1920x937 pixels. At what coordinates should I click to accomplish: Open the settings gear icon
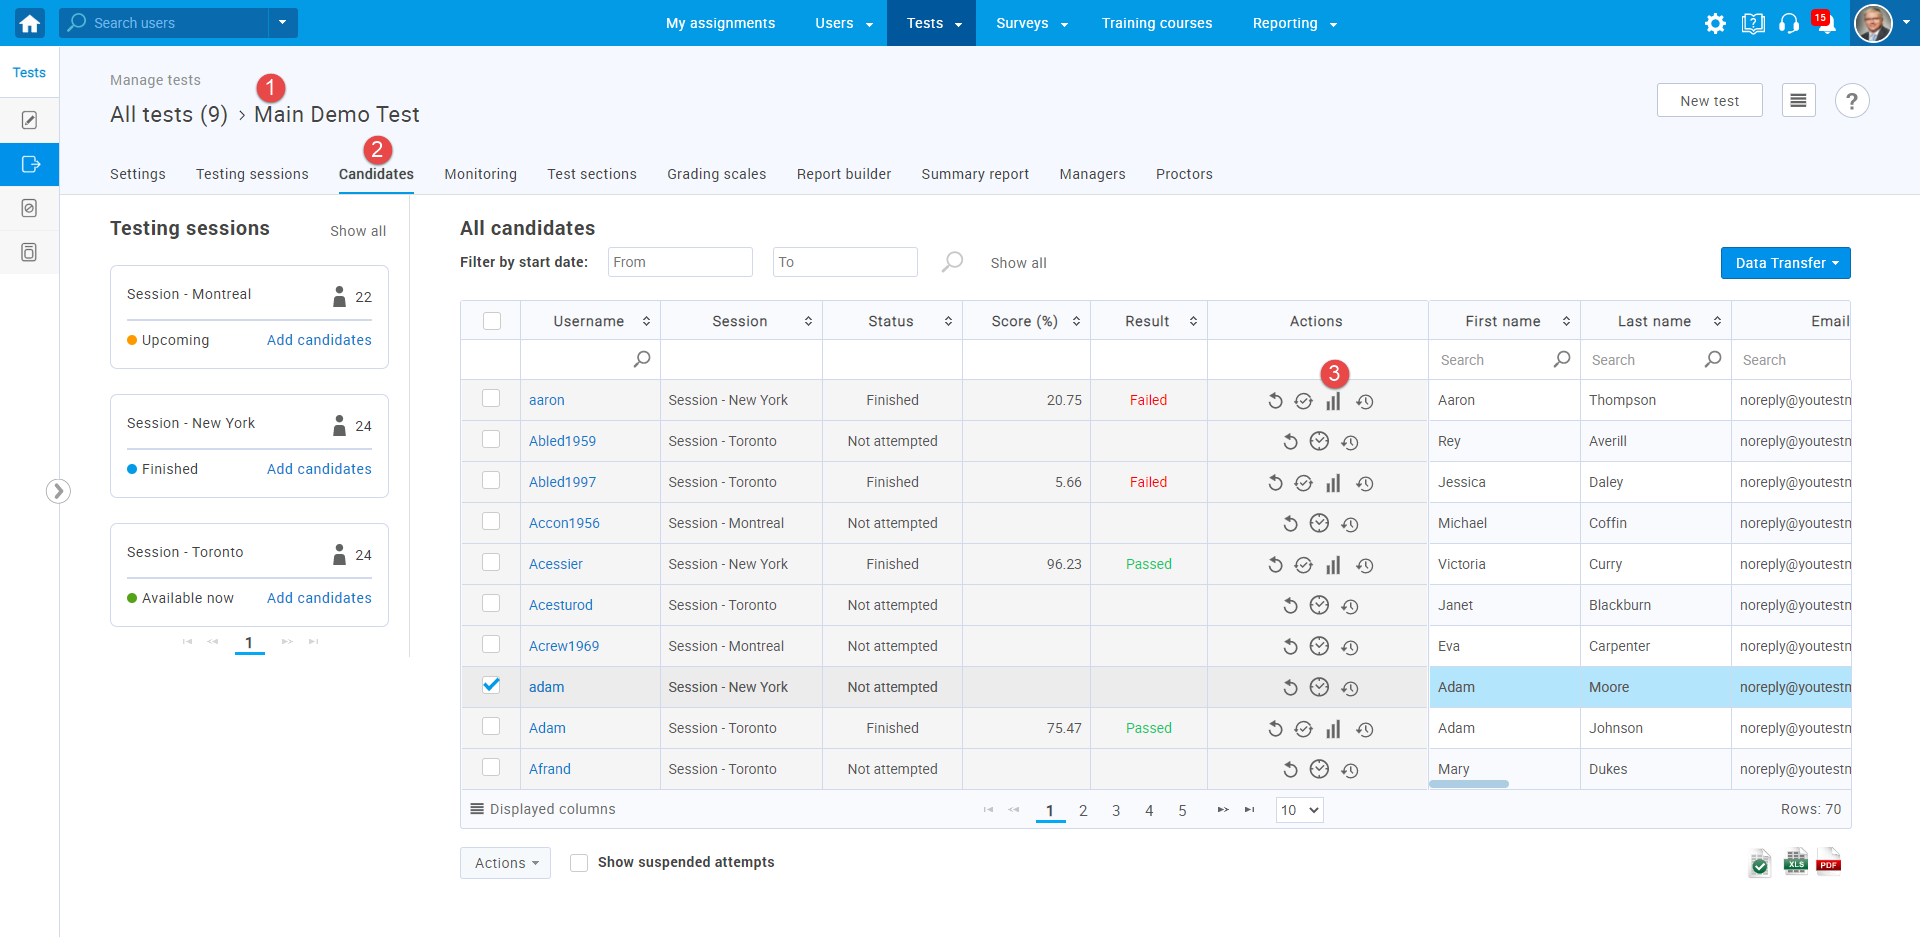pos(1715,23)
